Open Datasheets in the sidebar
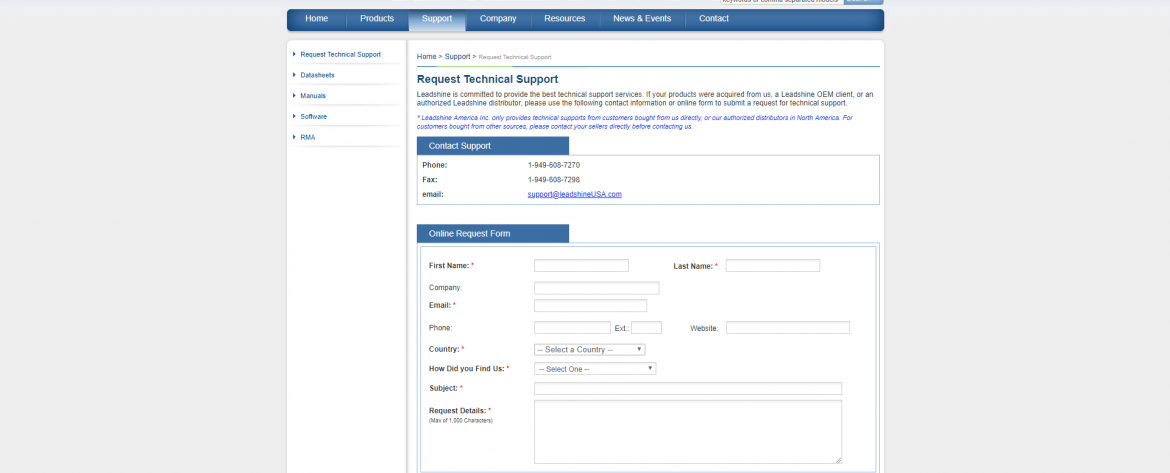Image resolution: width=1170 pixels, height=473 pixels. tap(317, 75)
